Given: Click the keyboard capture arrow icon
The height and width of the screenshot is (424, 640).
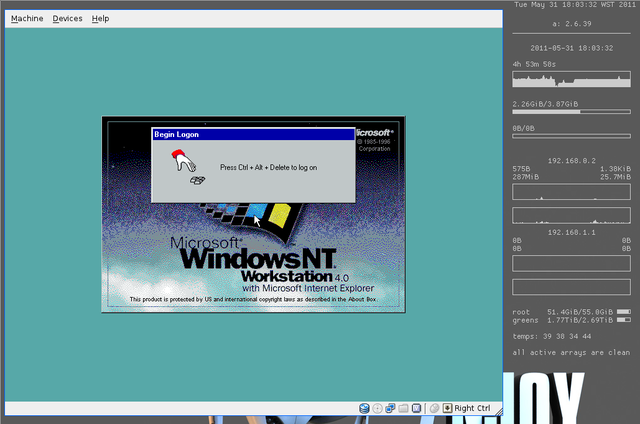Looking at the screenshot, I should coord(448,408).
